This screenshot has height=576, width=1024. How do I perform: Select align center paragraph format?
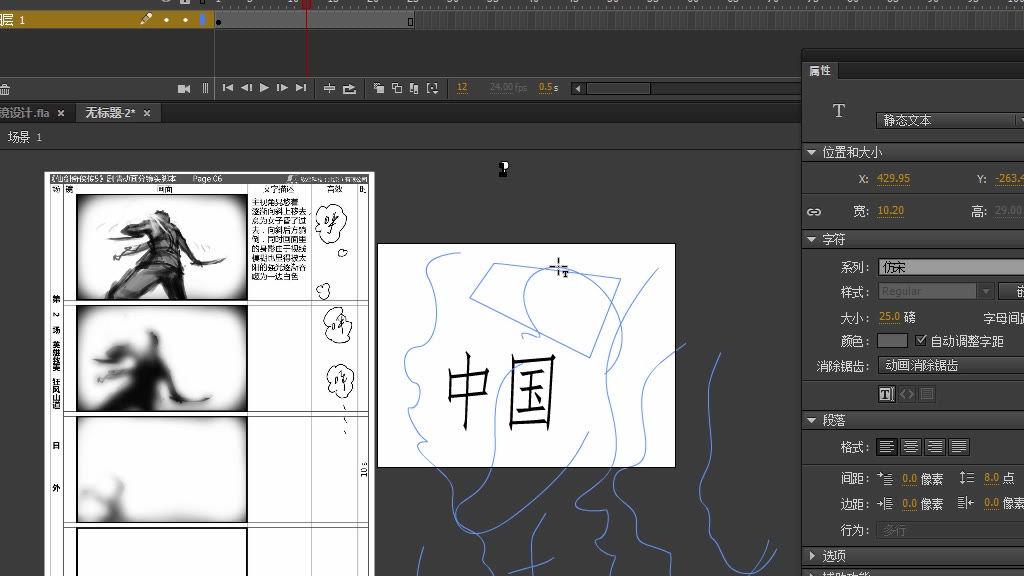pyautogui.click(x=911, y=447)
